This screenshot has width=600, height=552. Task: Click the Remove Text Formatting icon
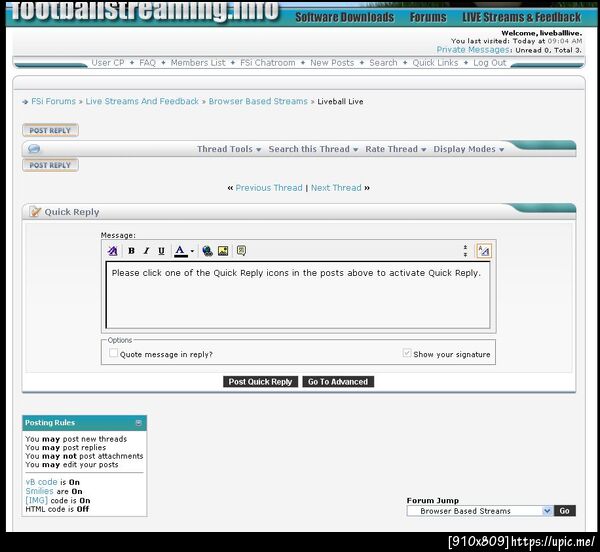[113, 251]
